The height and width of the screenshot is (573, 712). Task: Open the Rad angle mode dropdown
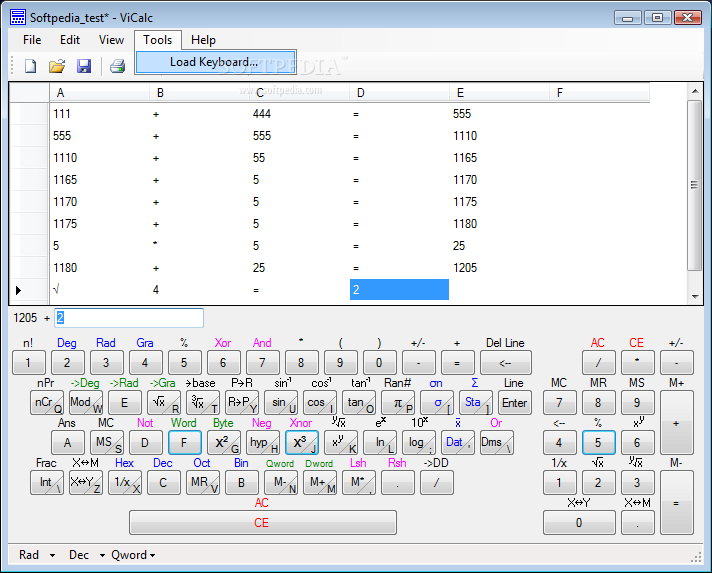click(37, 555)
